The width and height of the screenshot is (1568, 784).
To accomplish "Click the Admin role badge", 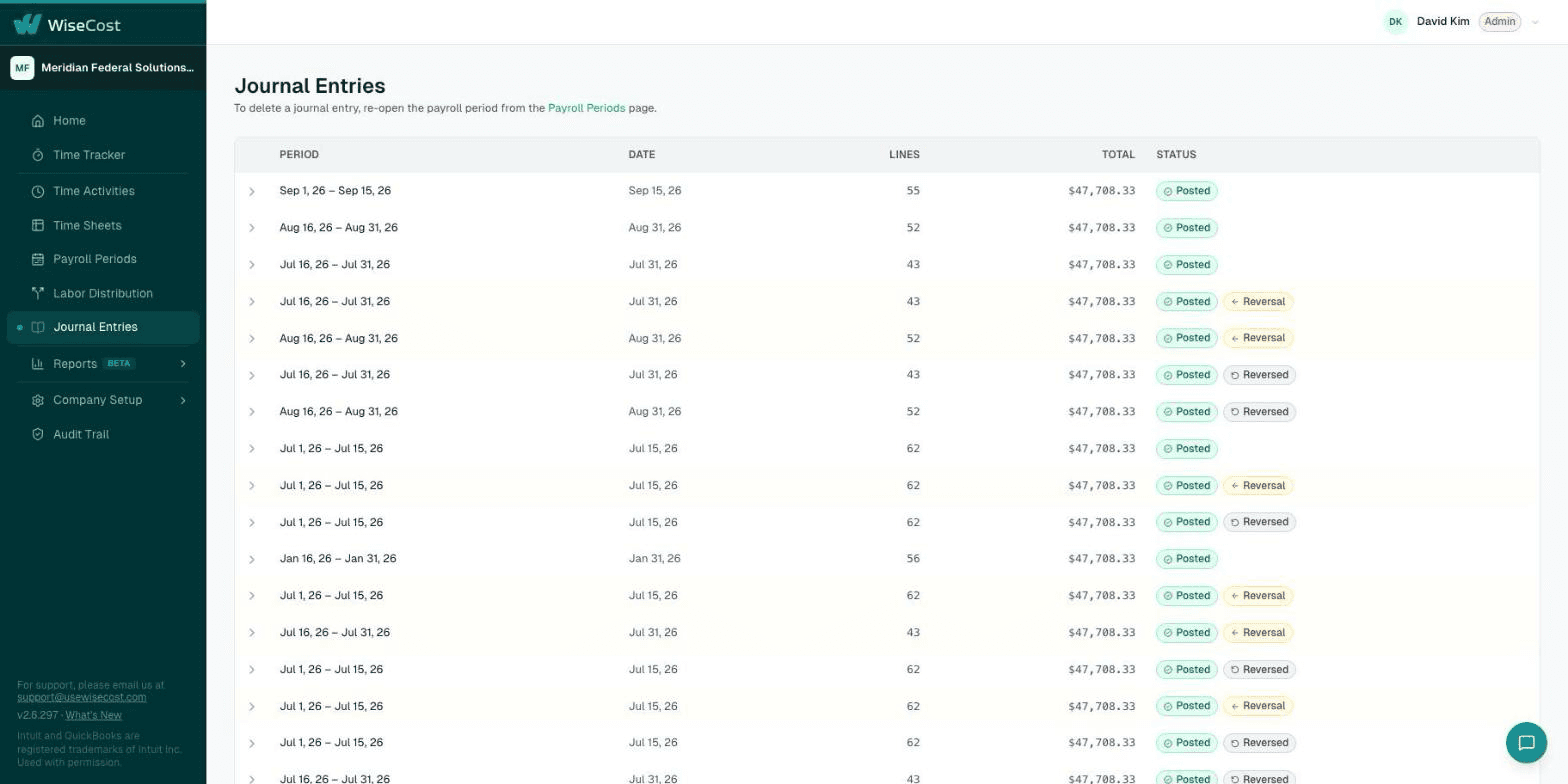I will (1499, 22).
